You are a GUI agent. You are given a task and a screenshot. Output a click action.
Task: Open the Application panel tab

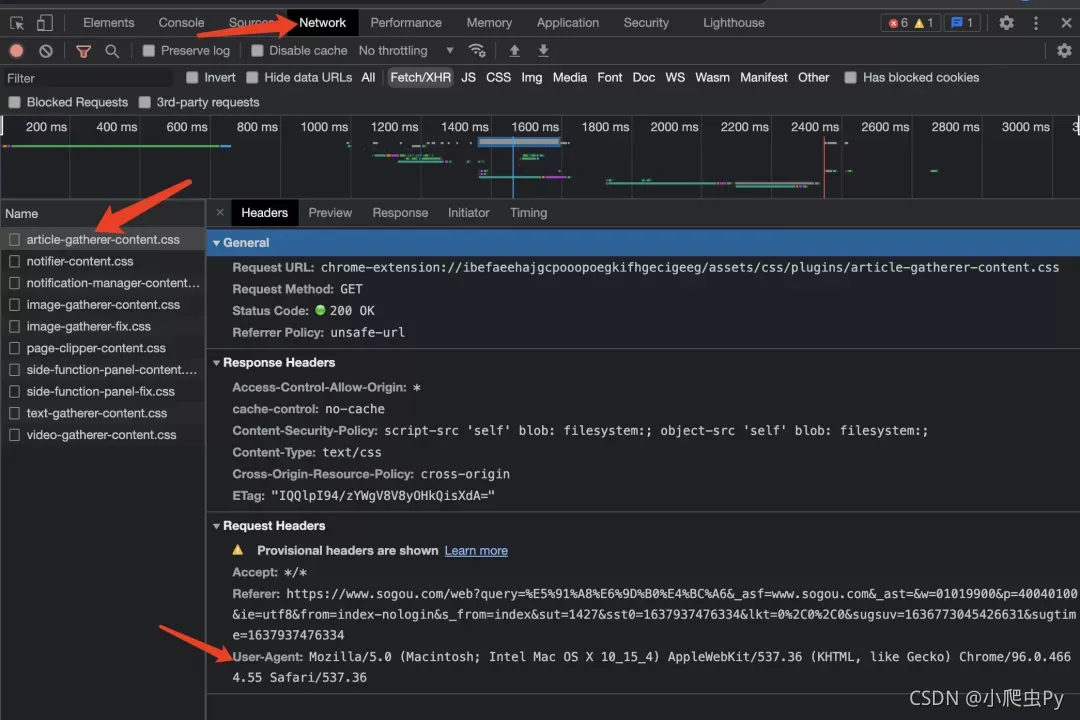[568, 23]
